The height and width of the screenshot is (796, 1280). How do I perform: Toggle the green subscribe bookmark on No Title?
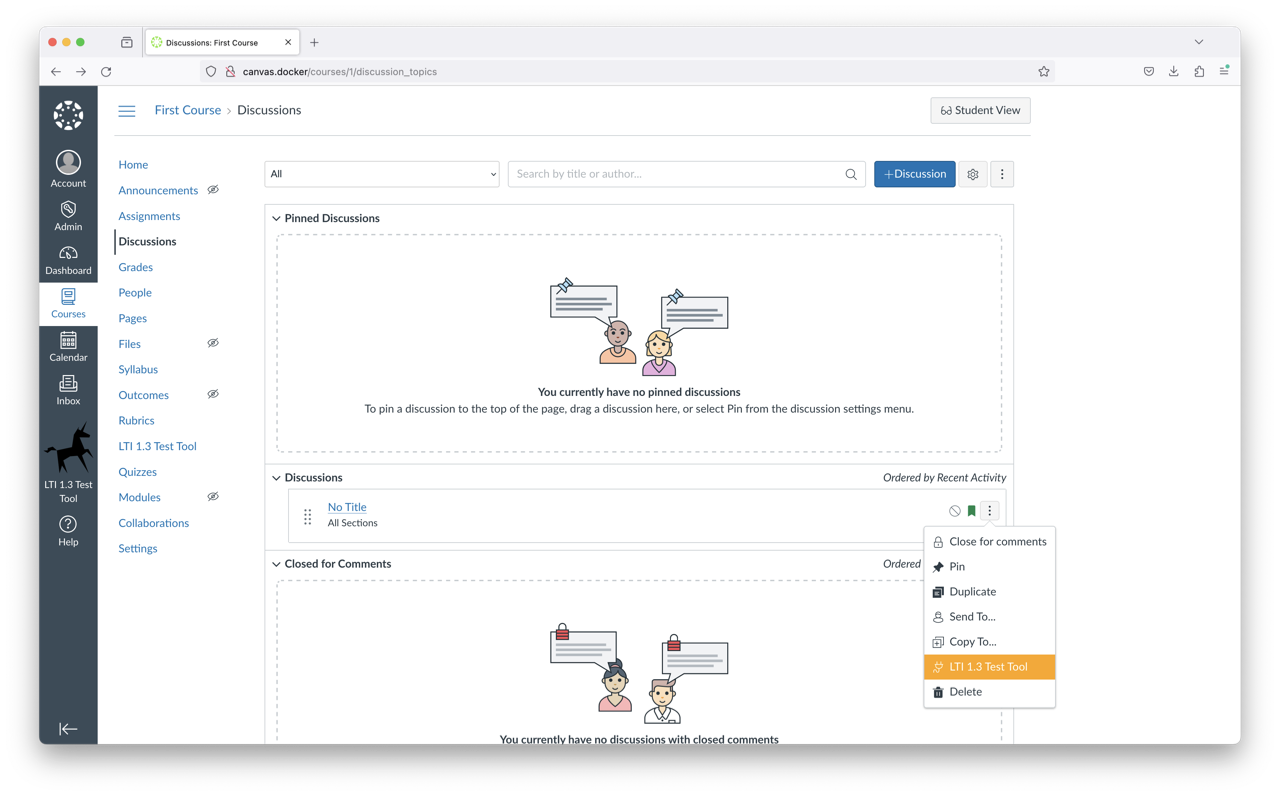pos(971,511)
